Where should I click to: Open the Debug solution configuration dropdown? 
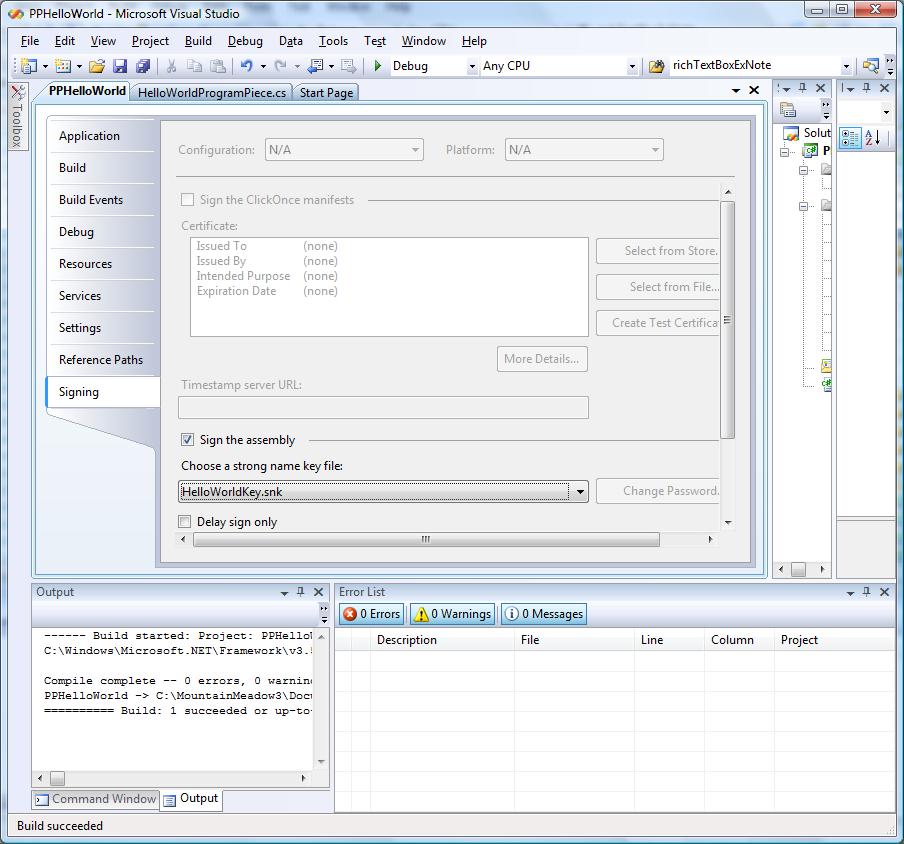pyautogui.click(x=472, y=66)
